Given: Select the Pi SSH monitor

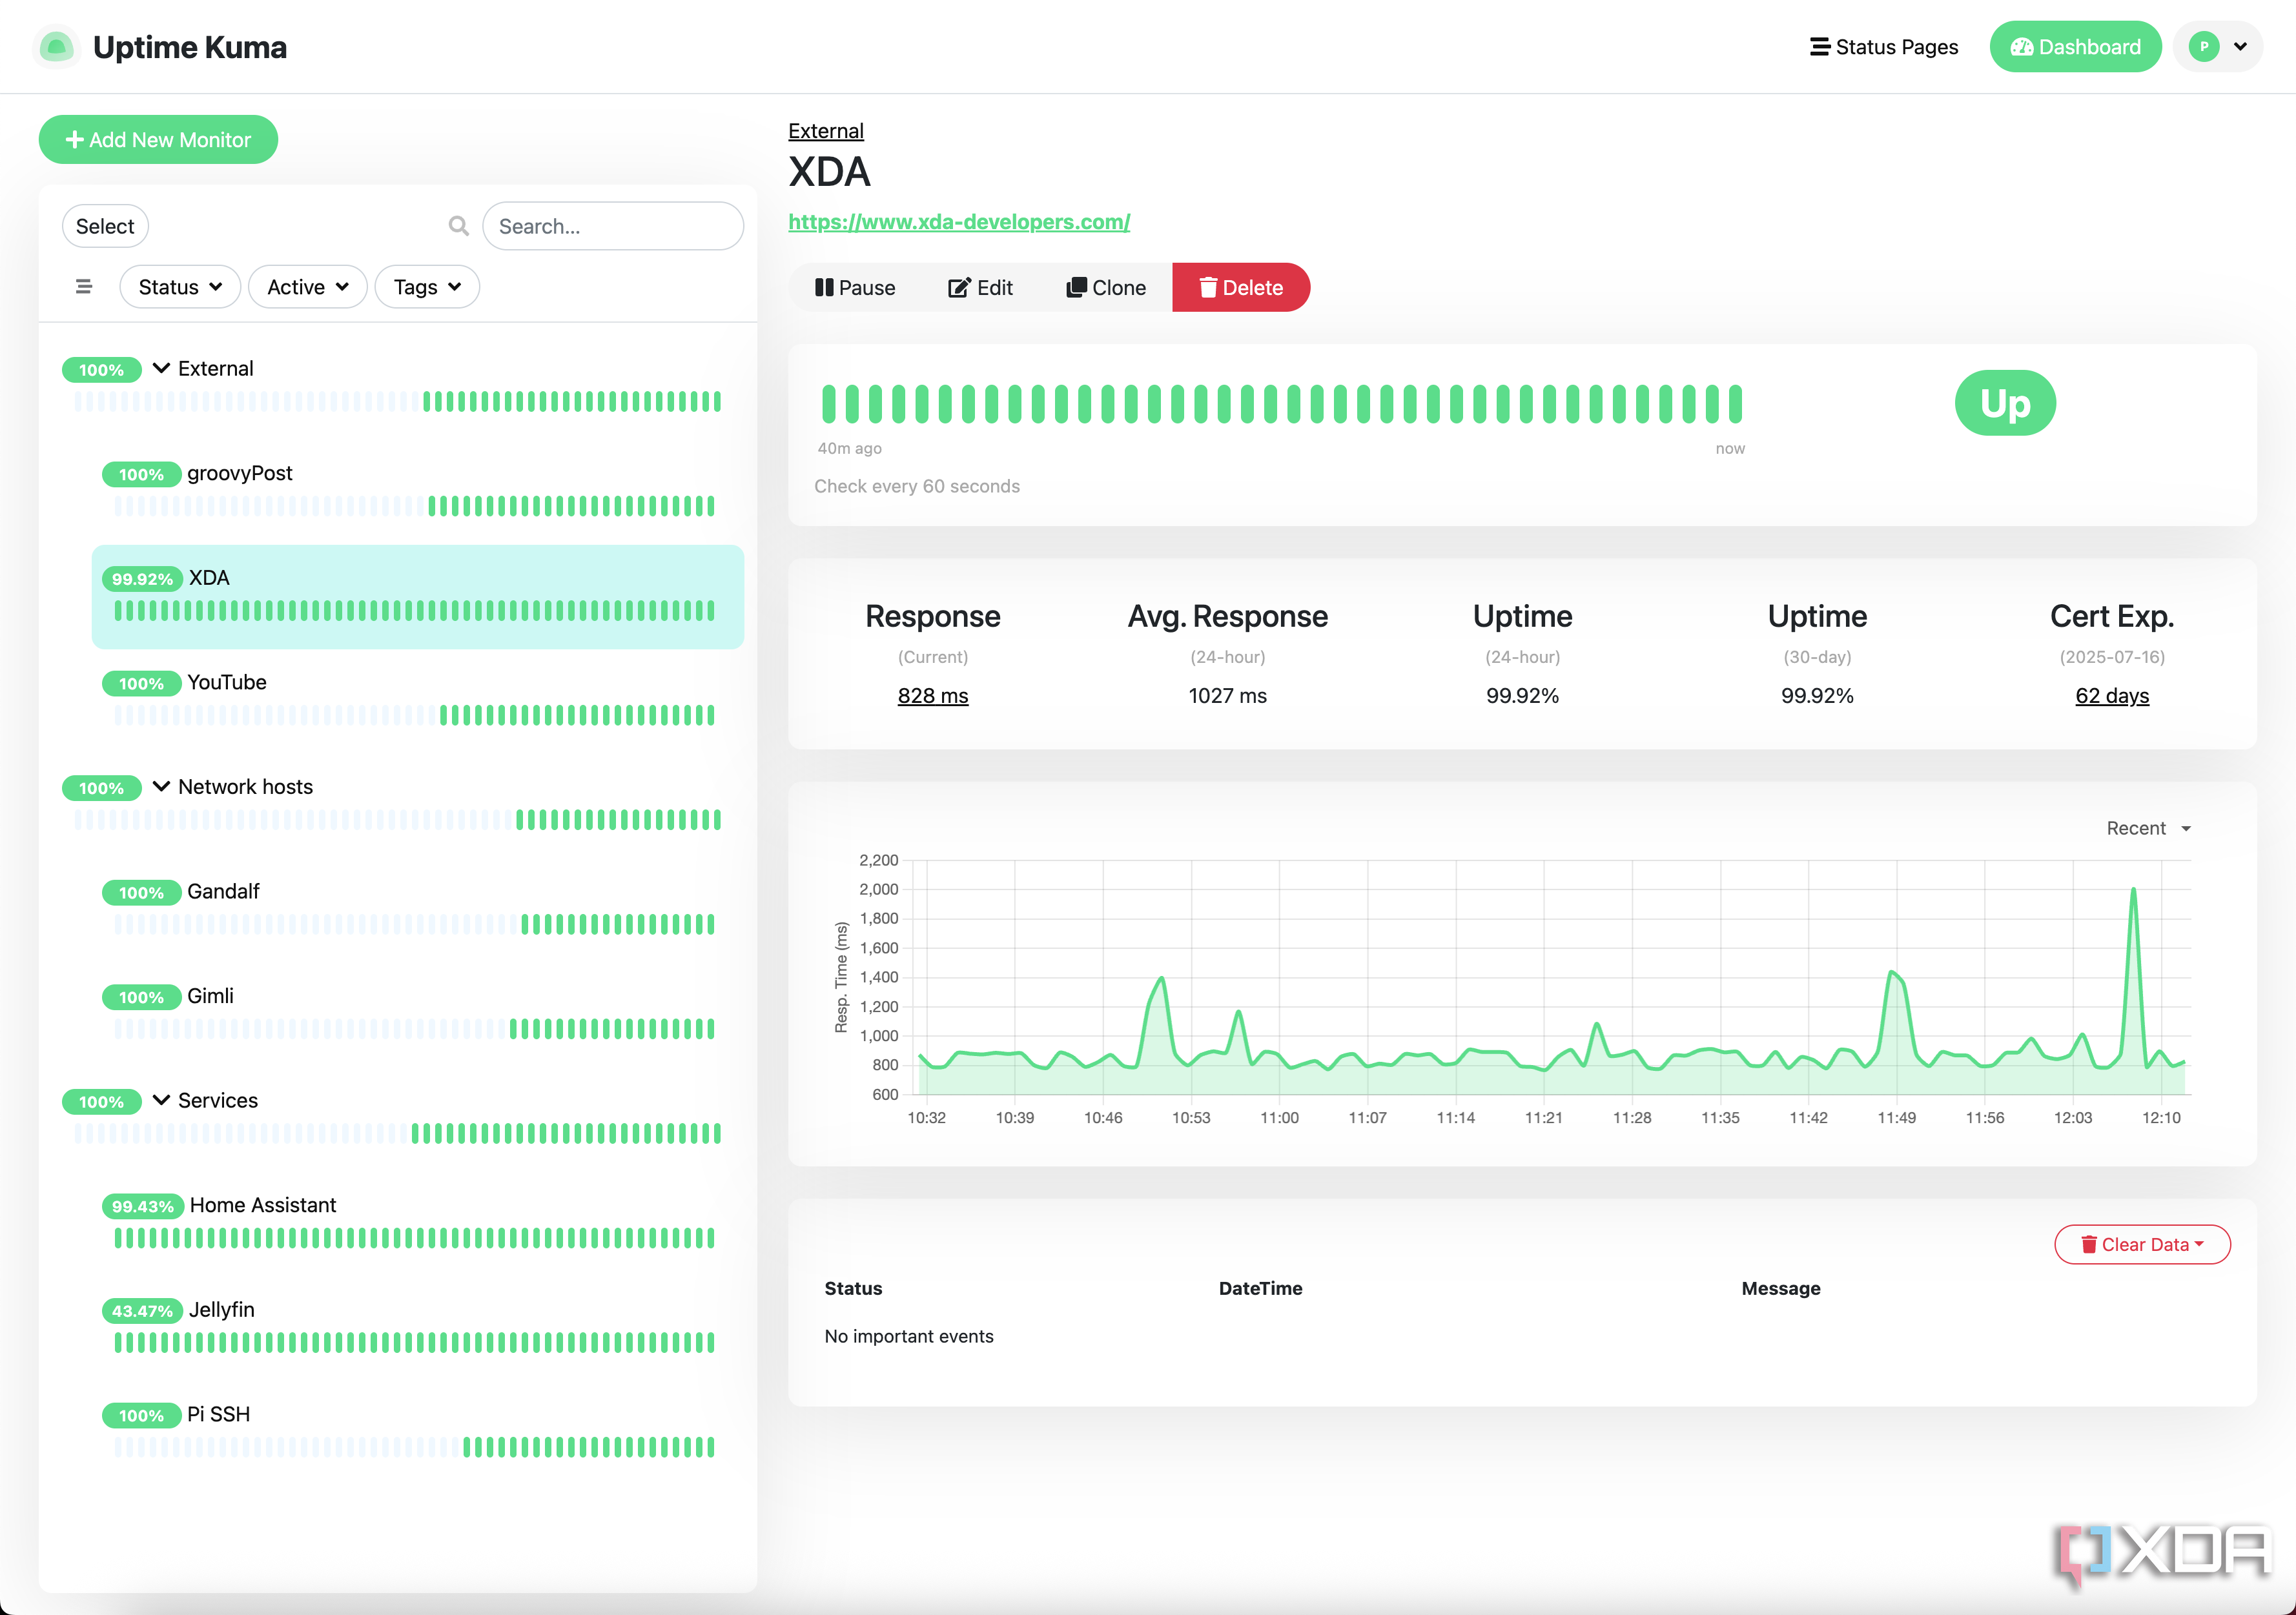Looking at the screenshot, I should (x=418, y=1432).
